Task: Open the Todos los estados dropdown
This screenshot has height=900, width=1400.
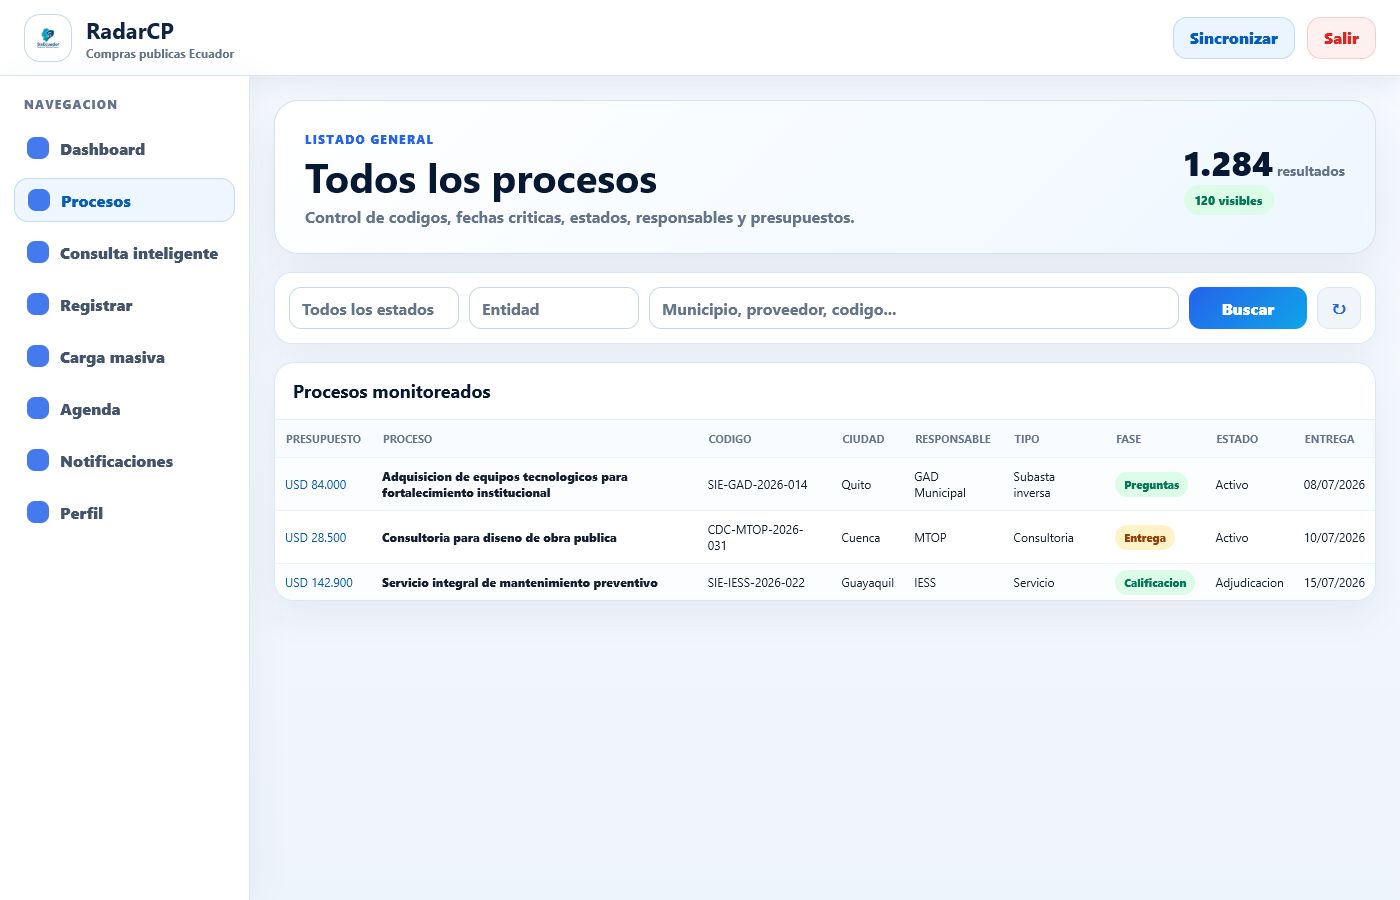Action: click(374, 308)
